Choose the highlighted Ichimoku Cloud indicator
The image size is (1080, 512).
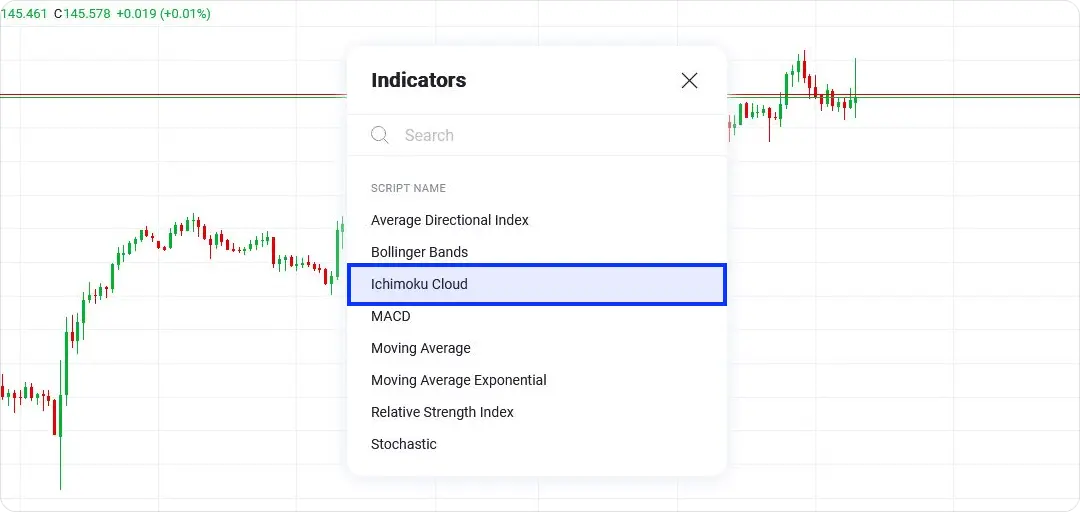[x=536, y=284]
